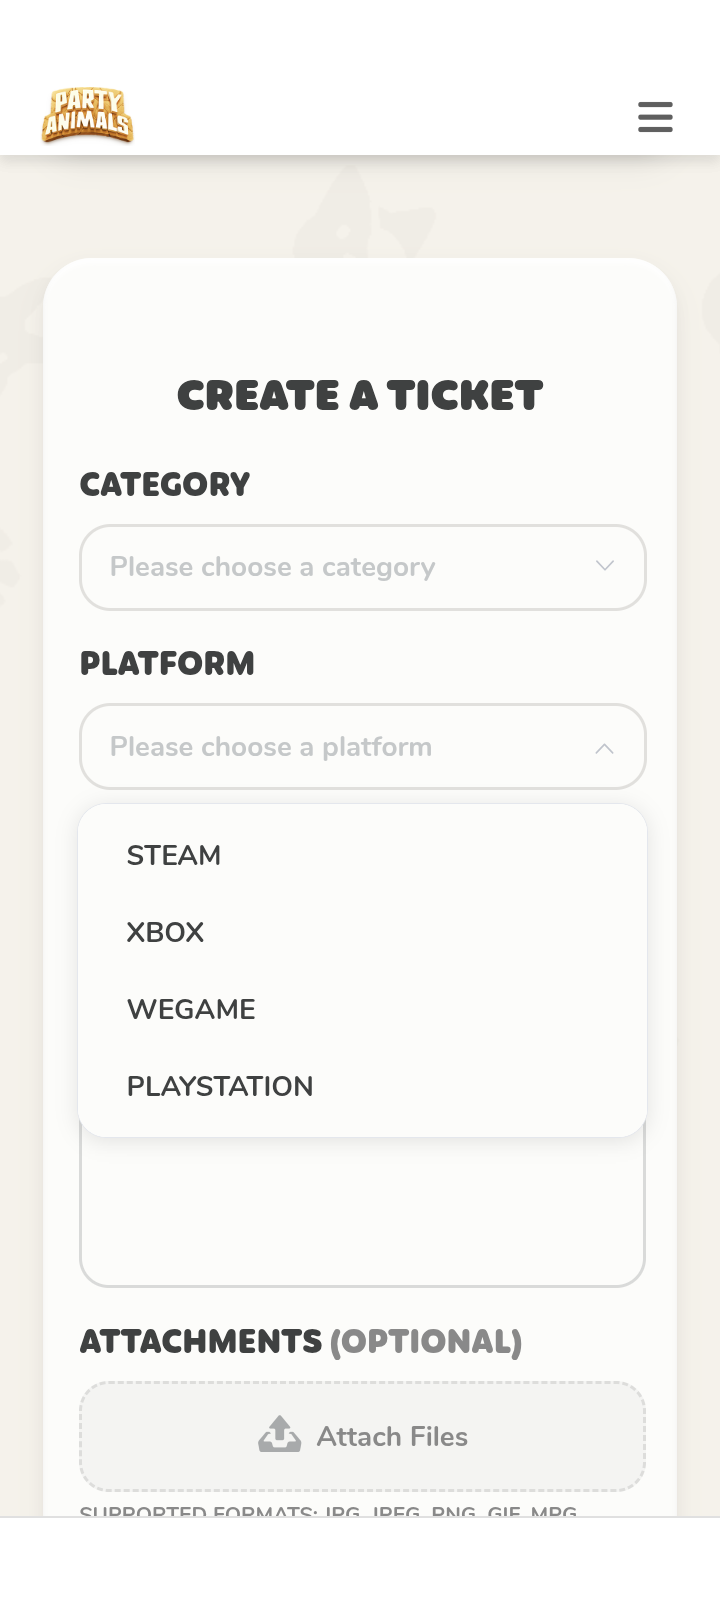Click the PLATFORM field label

click(167, 664)
